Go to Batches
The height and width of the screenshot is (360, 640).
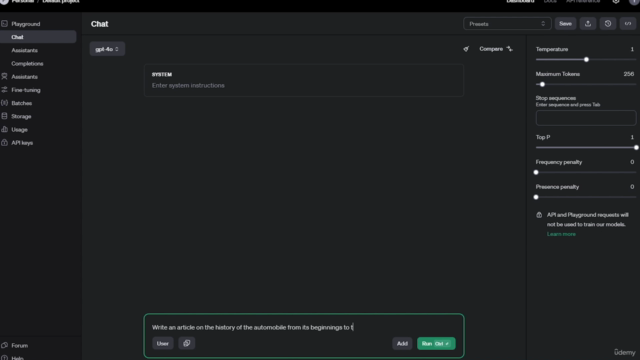pos(22,103)
